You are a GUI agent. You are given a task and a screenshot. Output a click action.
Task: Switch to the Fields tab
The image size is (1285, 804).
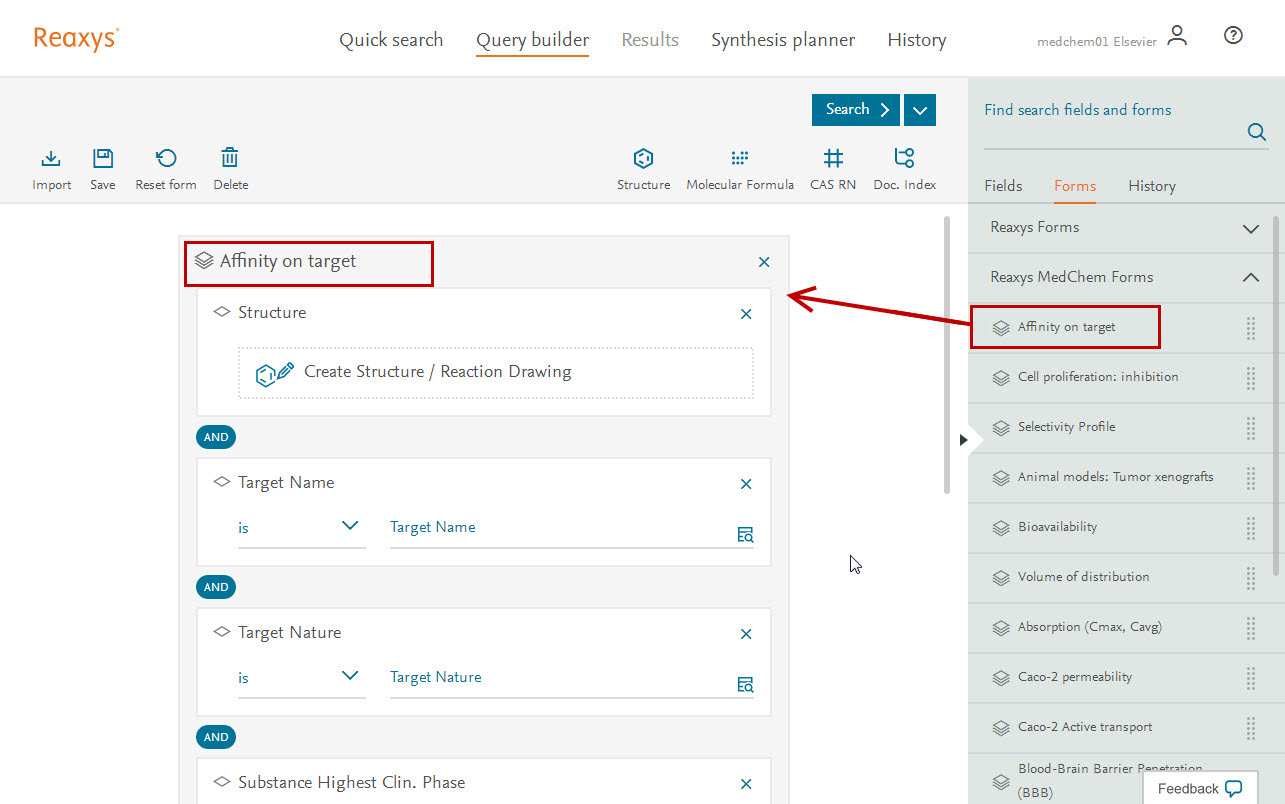(1003, 186)
